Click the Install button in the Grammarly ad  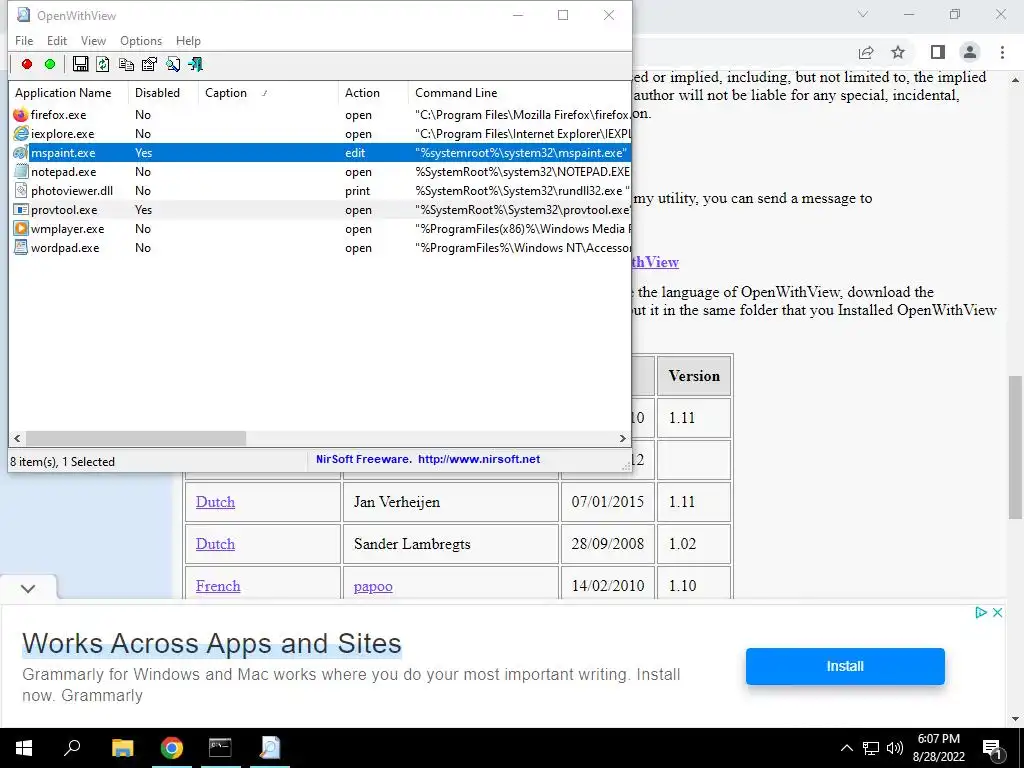point(845,666)
